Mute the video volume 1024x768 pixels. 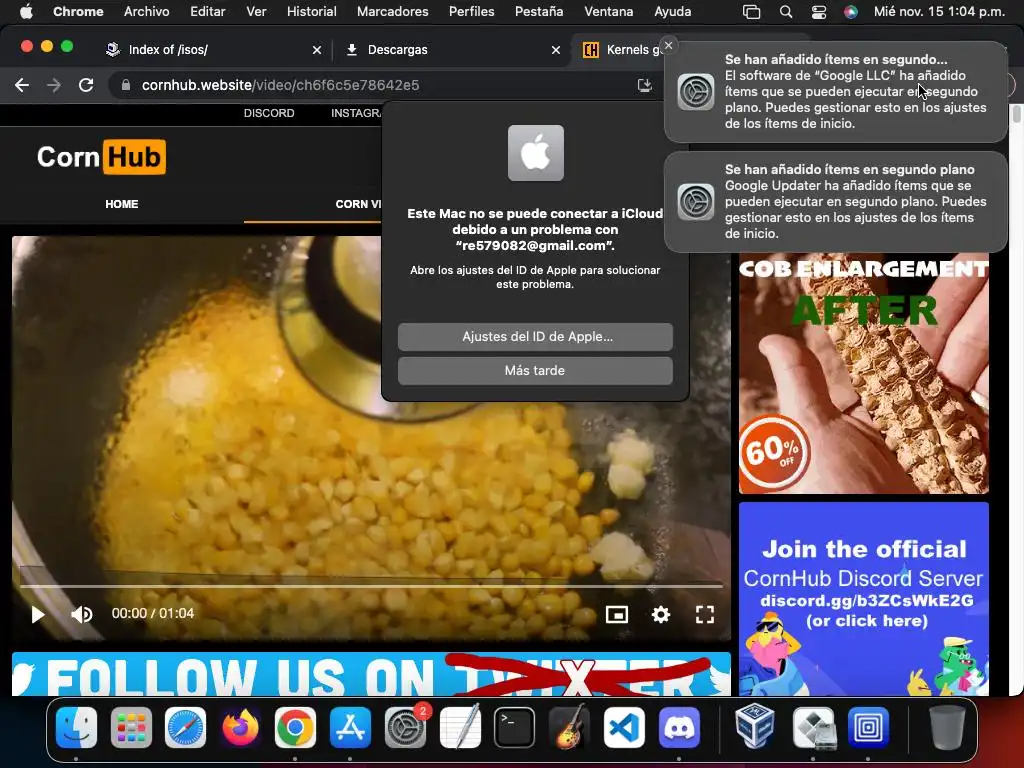pyautogui.click(x=82, y=614)
